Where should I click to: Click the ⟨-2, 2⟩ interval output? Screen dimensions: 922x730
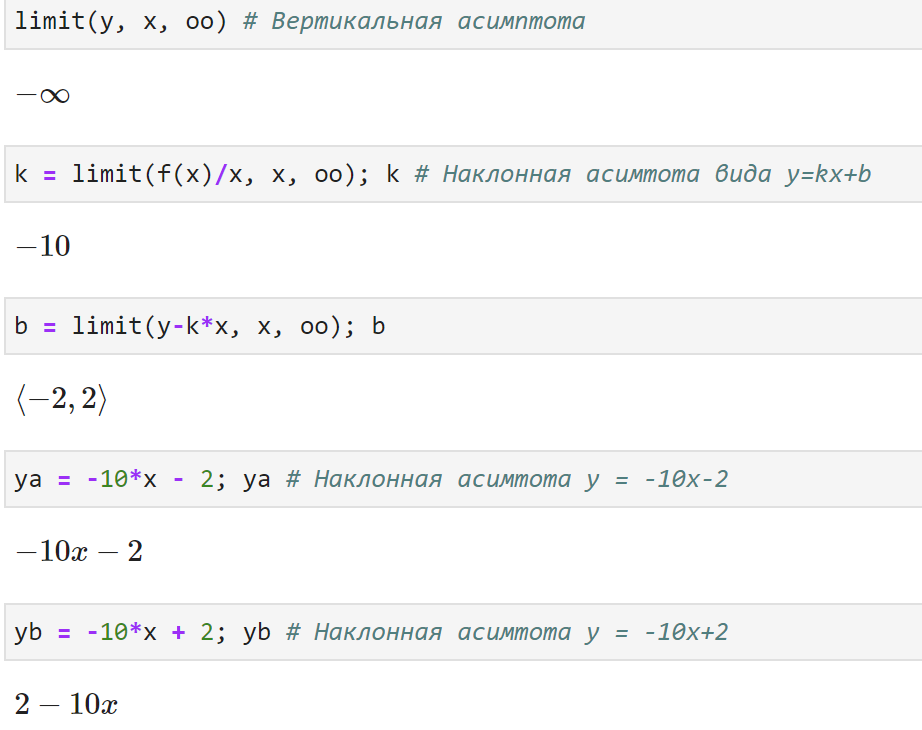[x=61, y=400]
